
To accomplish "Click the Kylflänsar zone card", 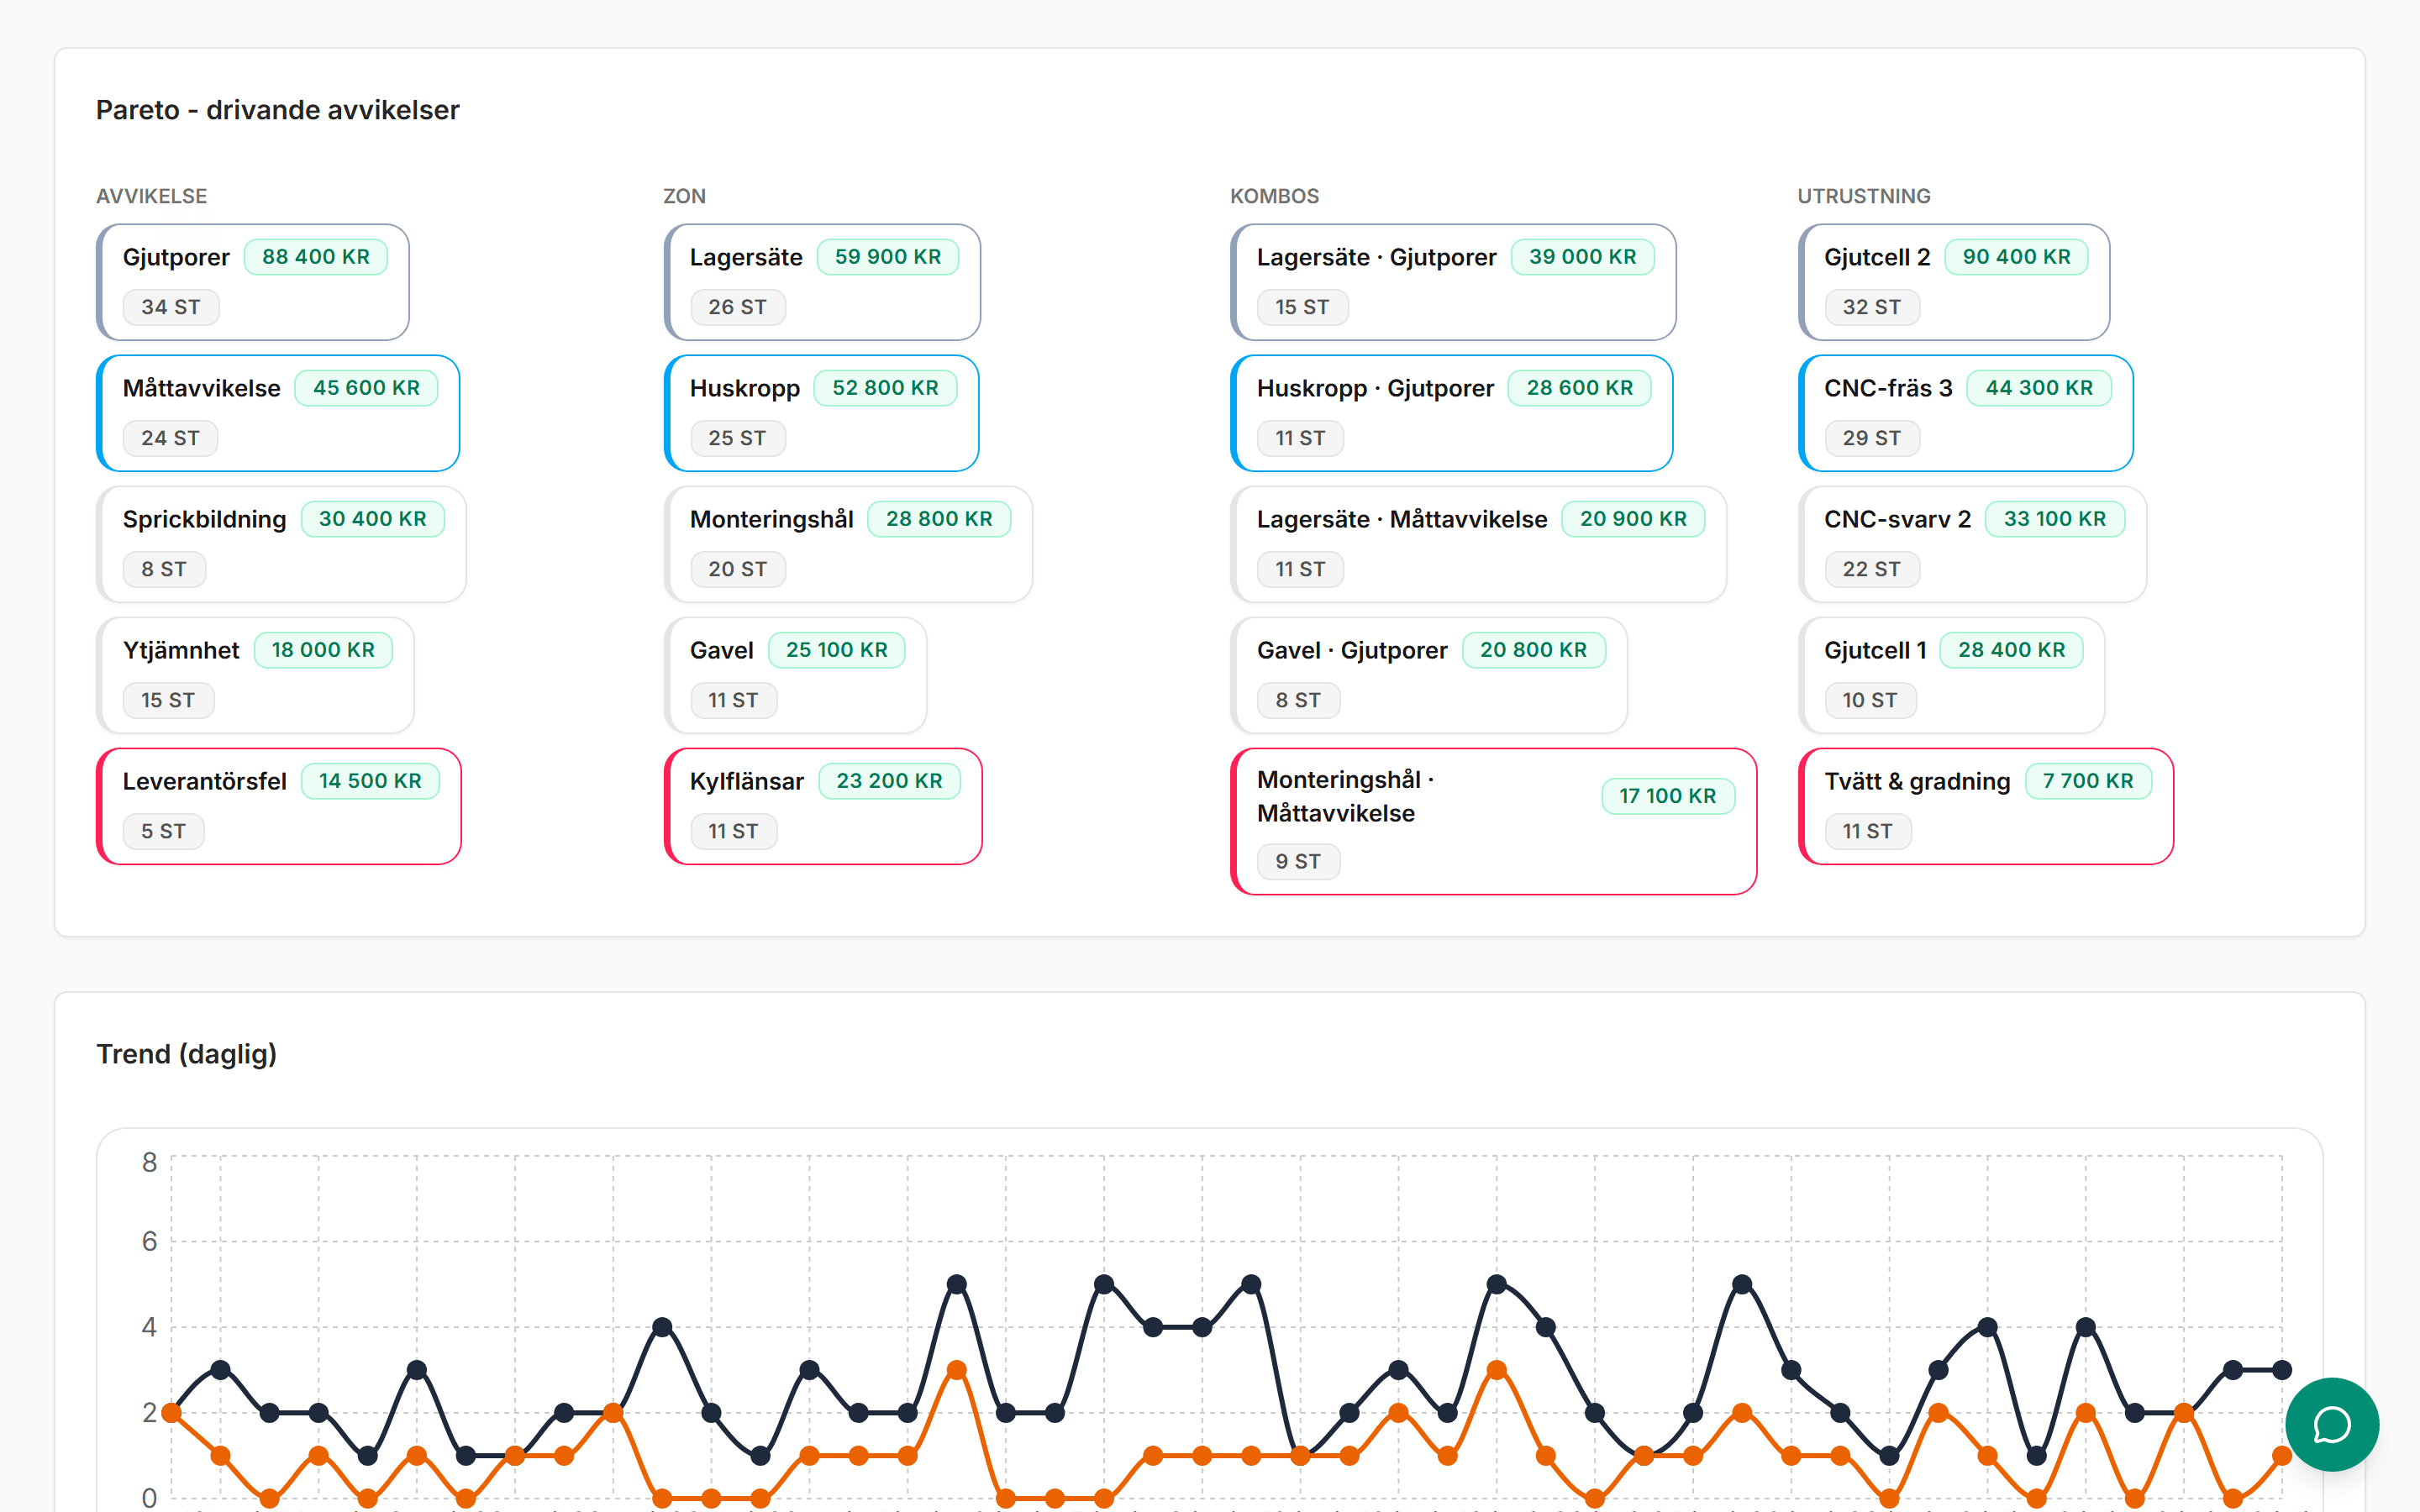I will (823, 806).
